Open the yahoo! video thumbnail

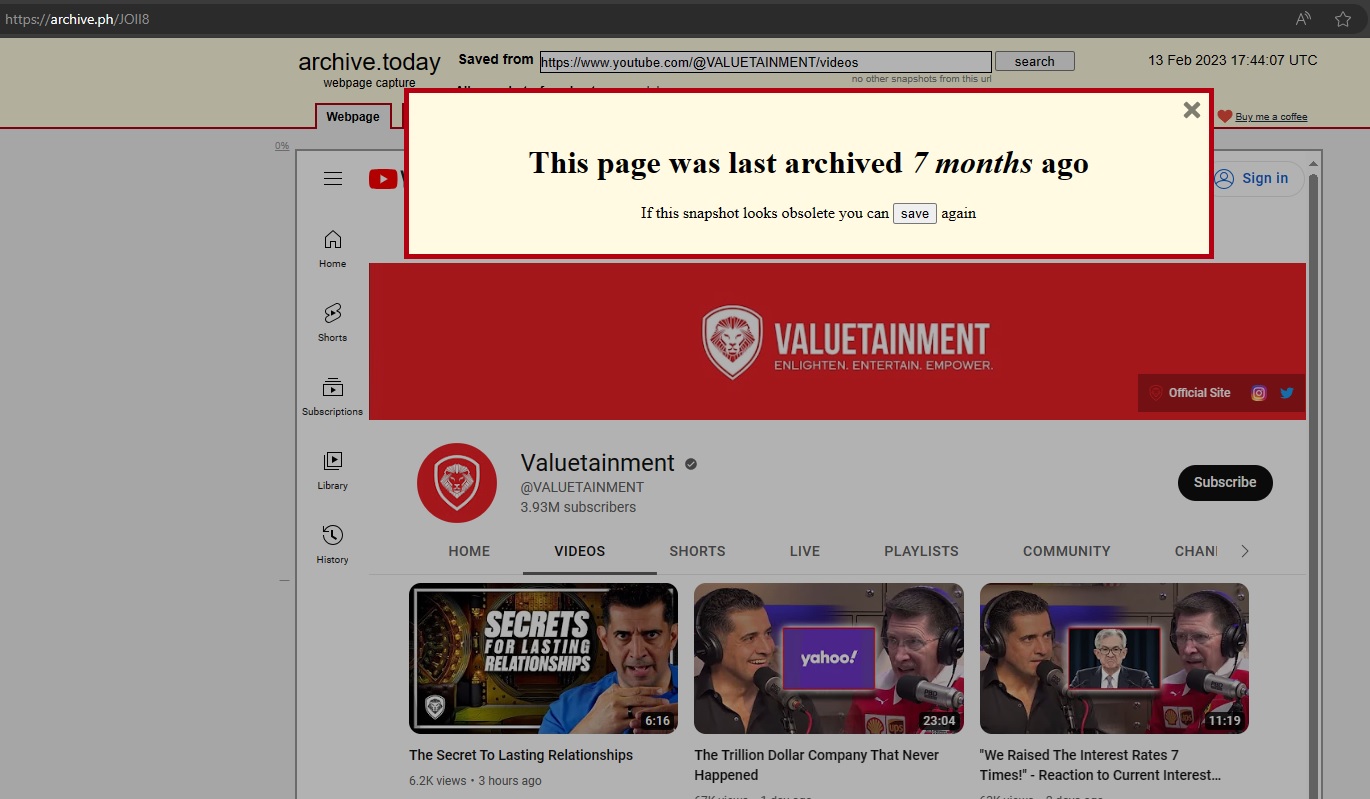point(829,658)
